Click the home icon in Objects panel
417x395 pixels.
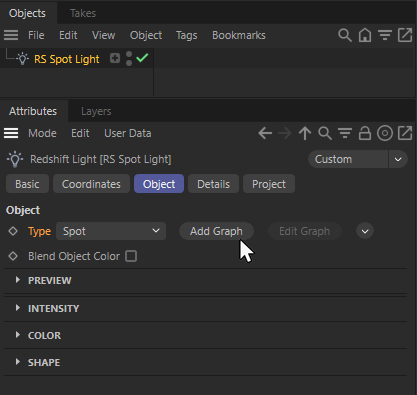point(365,35)
